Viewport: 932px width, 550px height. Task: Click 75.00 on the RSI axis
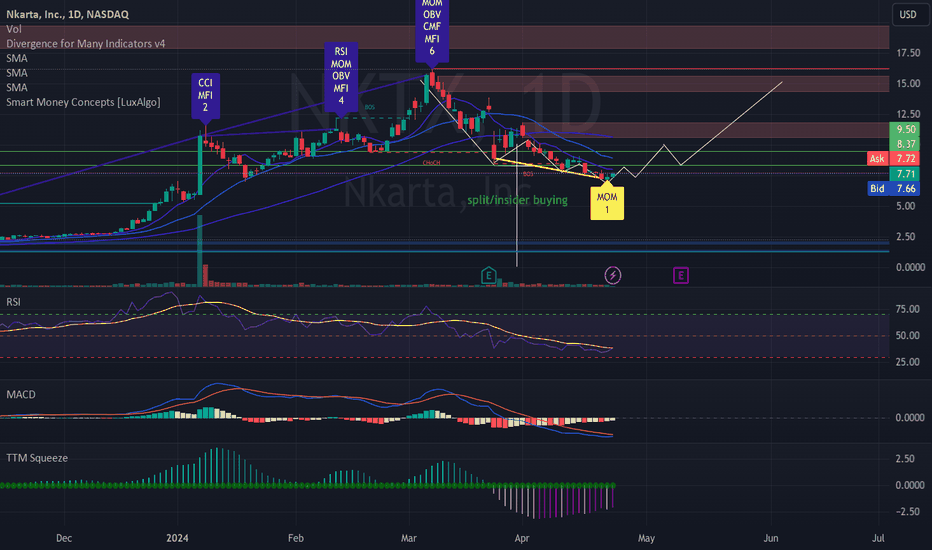point(908,309)
